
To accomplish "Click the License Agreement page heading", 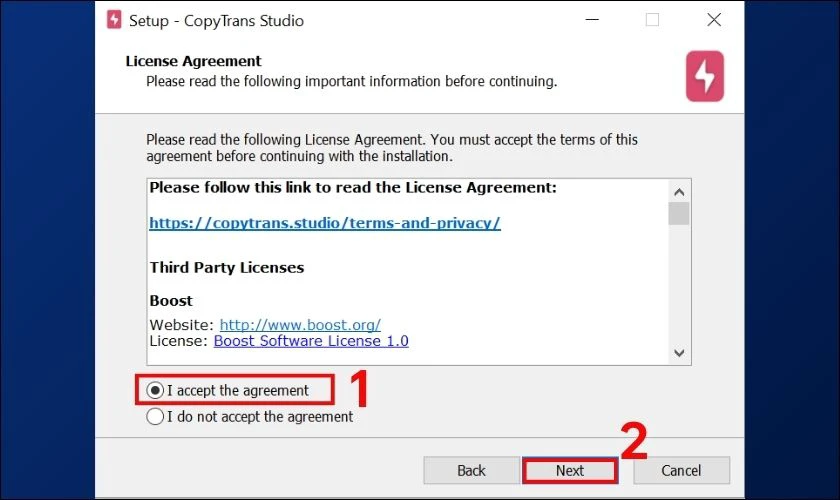I will tap(193, 61).
